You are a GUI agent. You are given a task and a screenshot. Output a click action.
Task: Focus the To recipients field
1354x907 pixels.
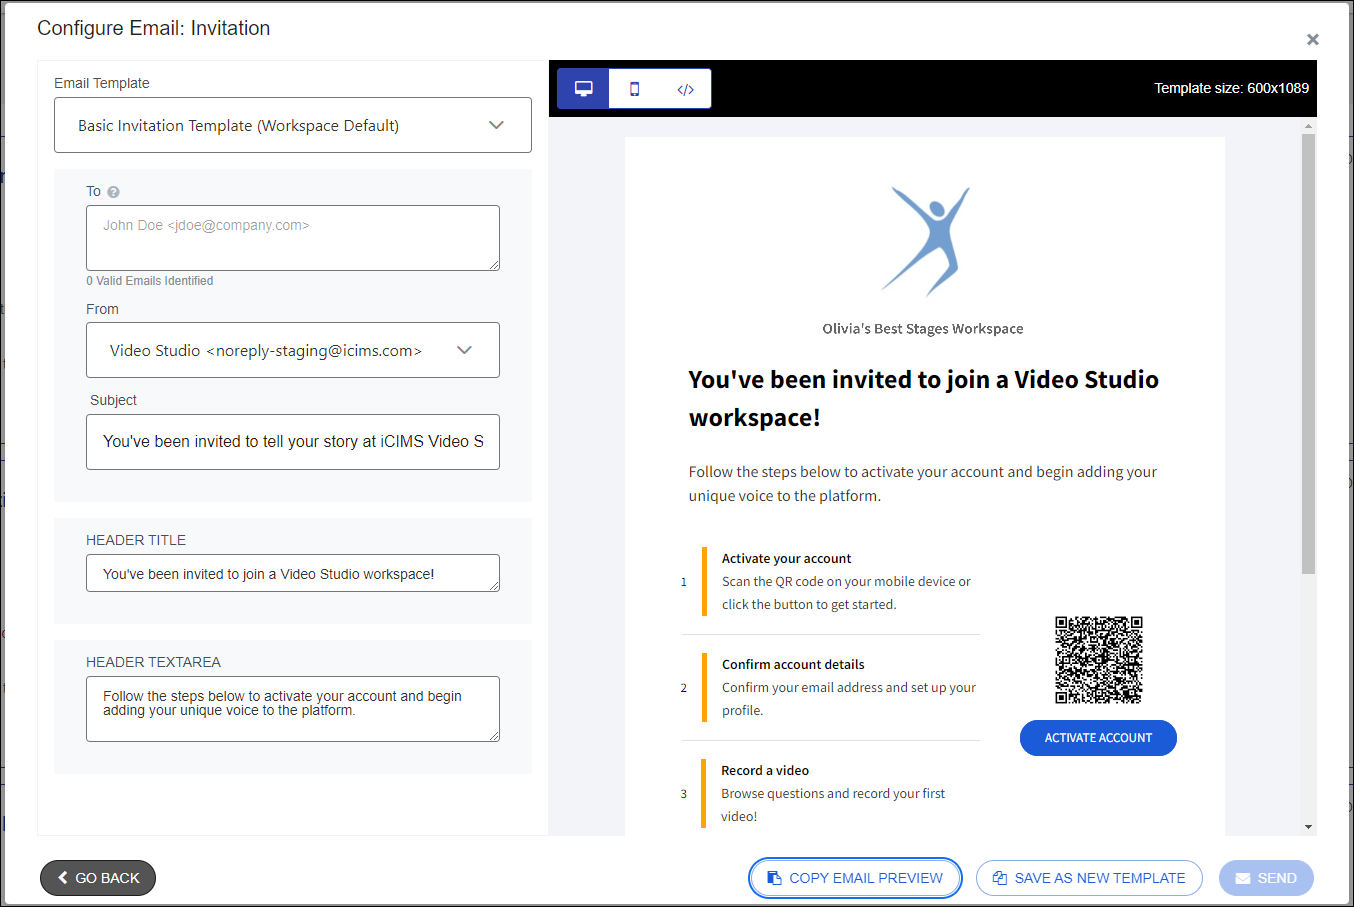(293, 237)
